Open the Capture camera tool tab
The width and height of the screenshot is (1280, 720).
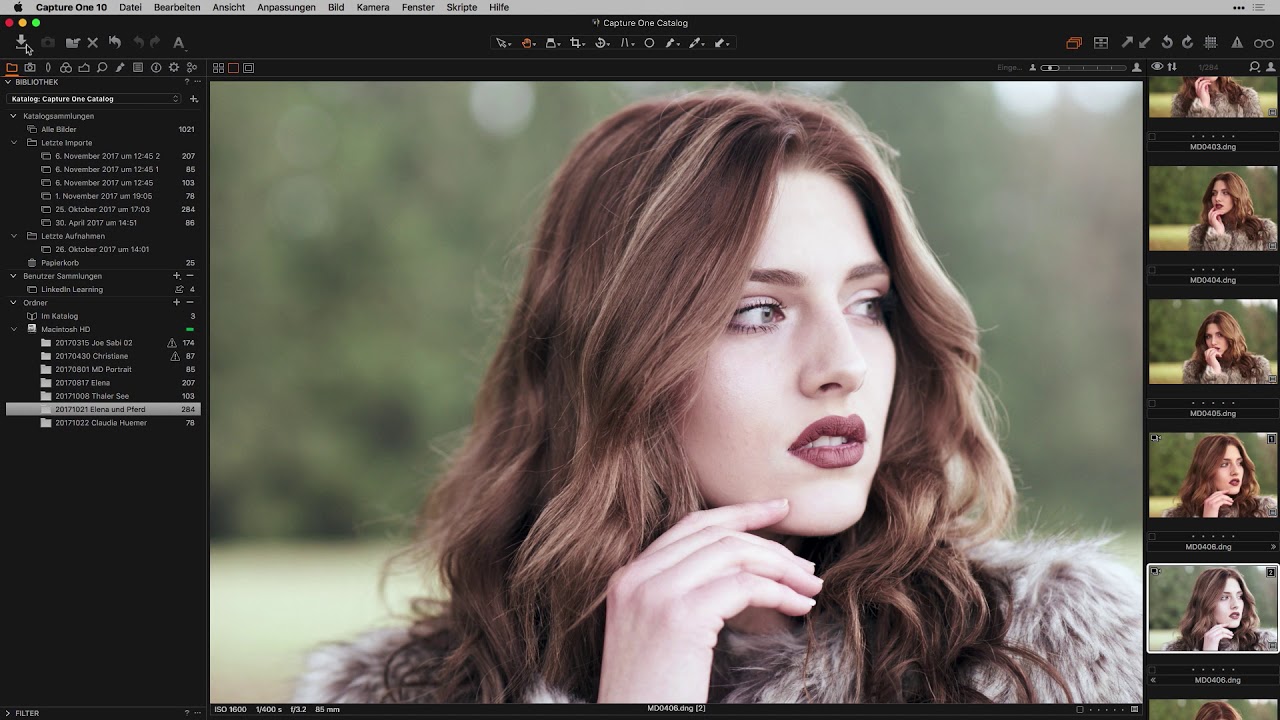[30, 68]
